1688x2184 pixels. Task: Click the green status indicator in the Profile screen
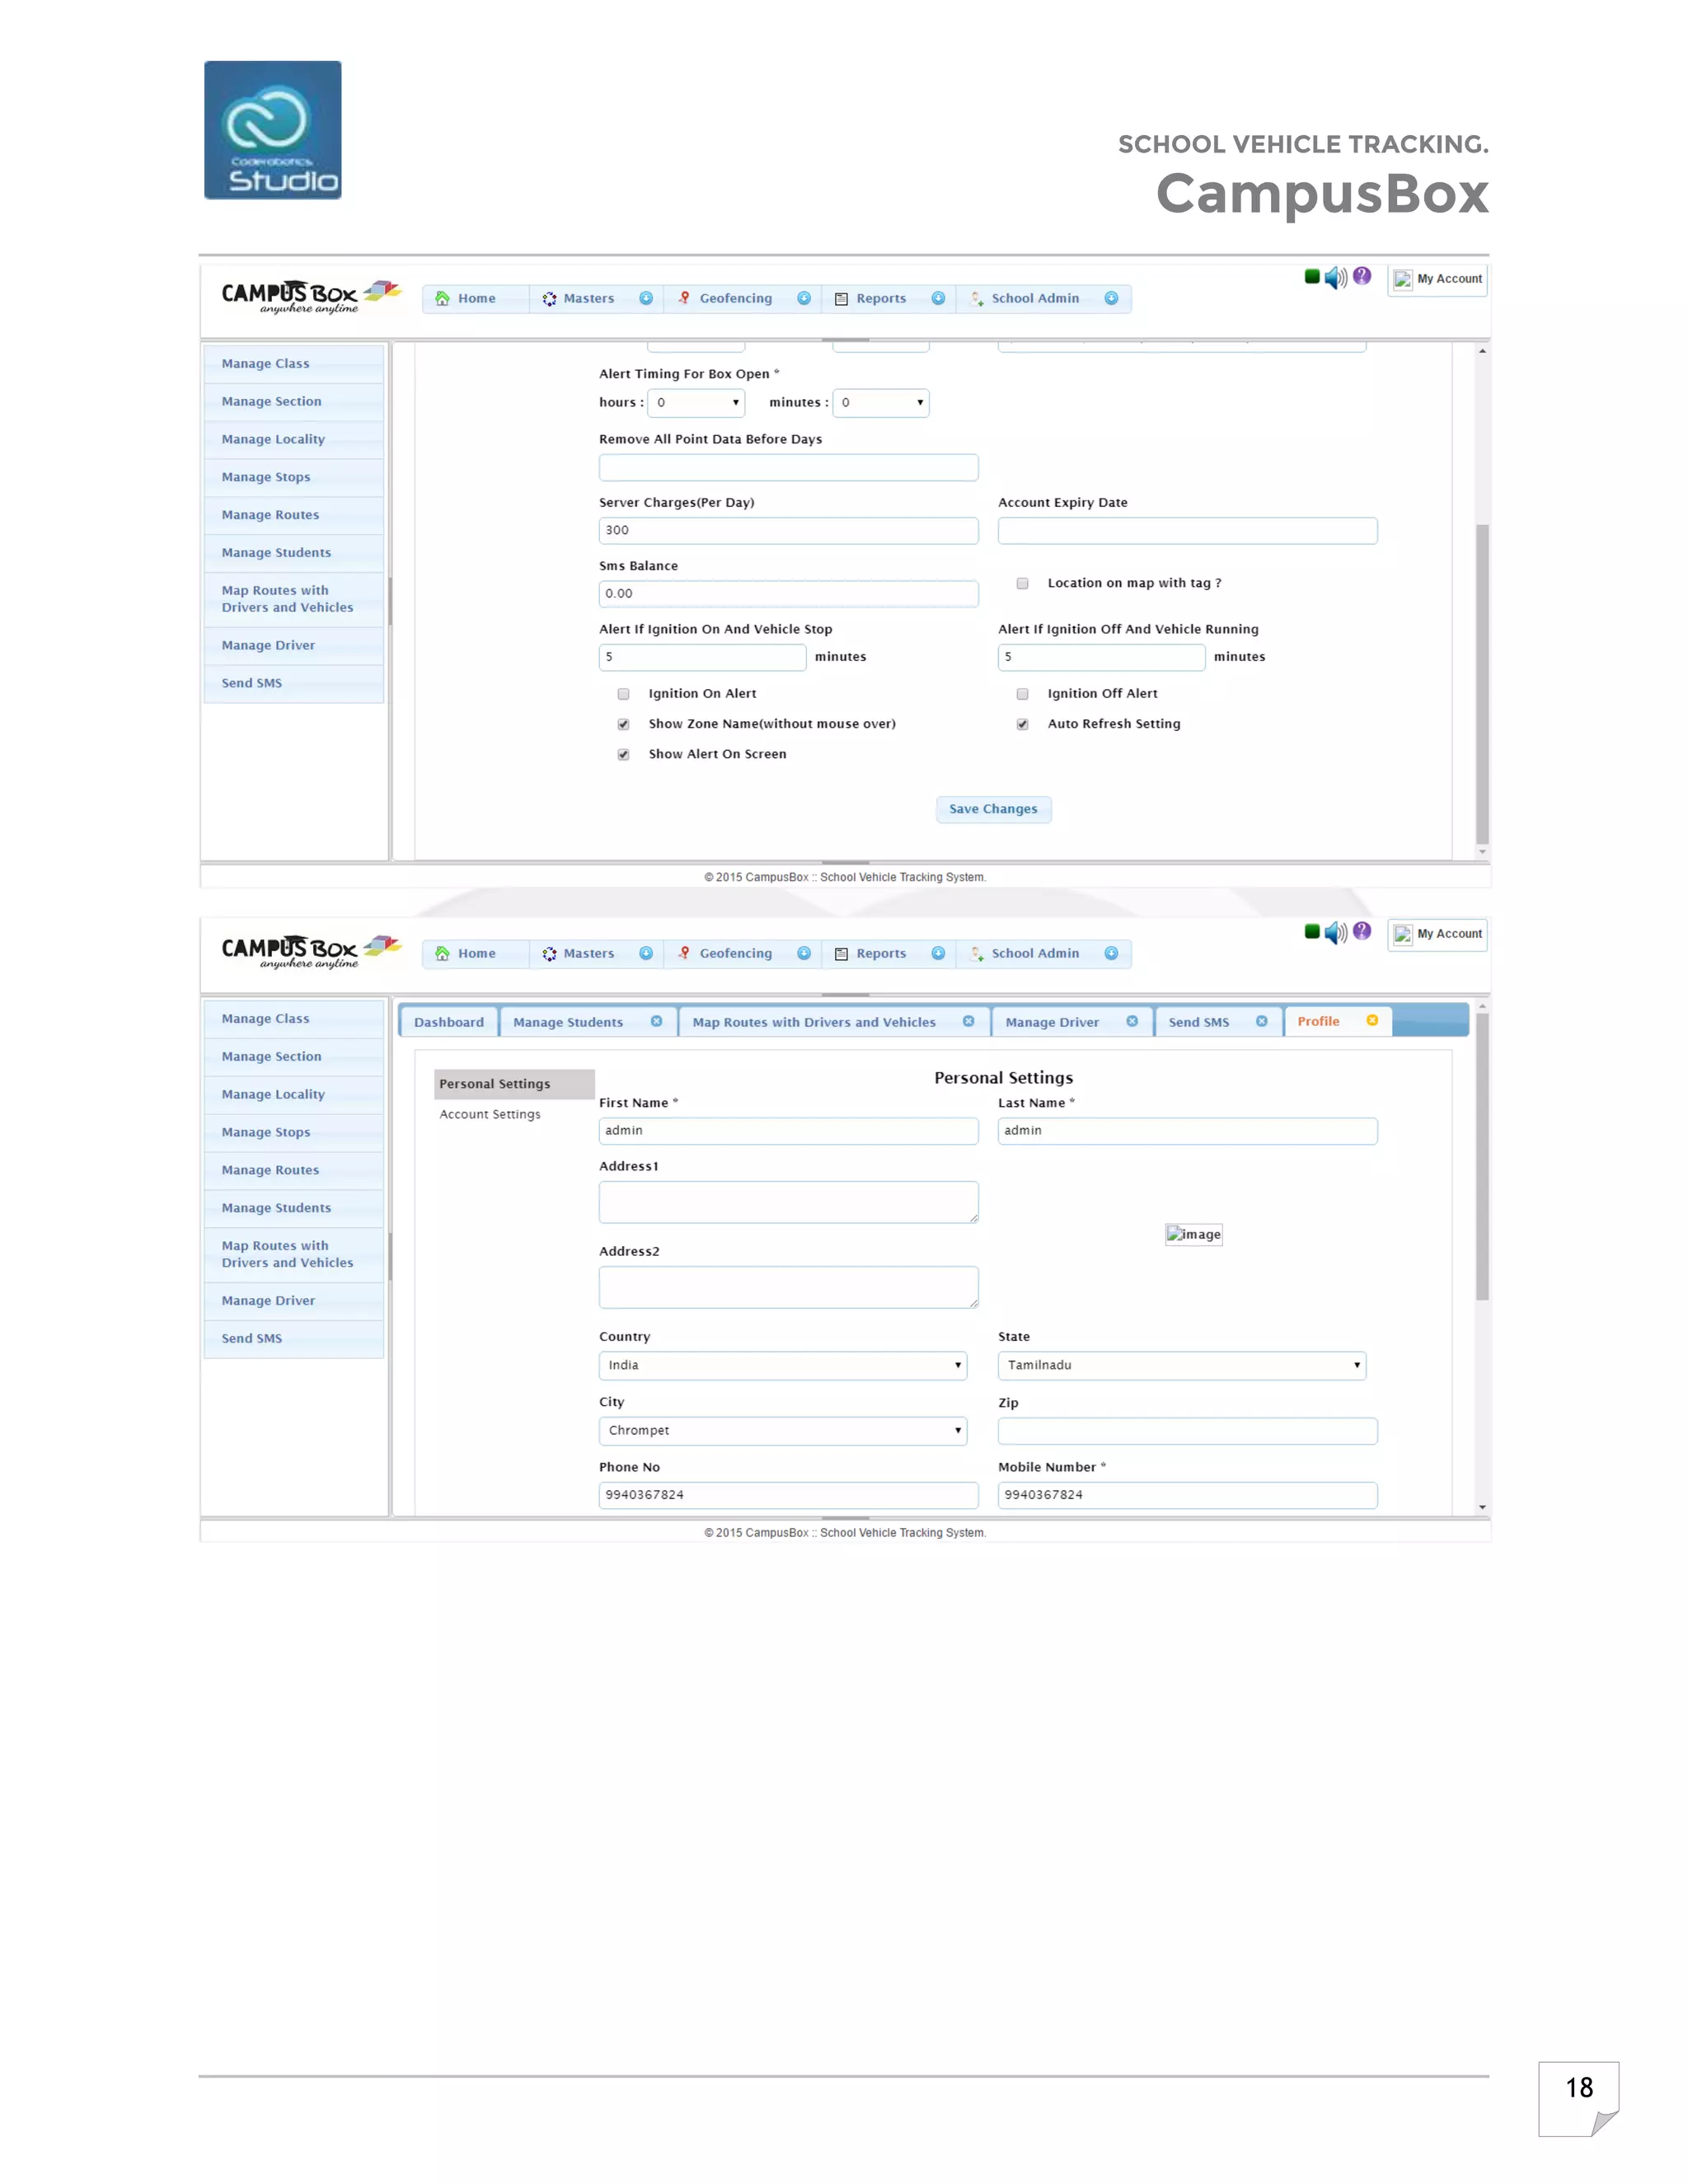tap(1312, 931)
